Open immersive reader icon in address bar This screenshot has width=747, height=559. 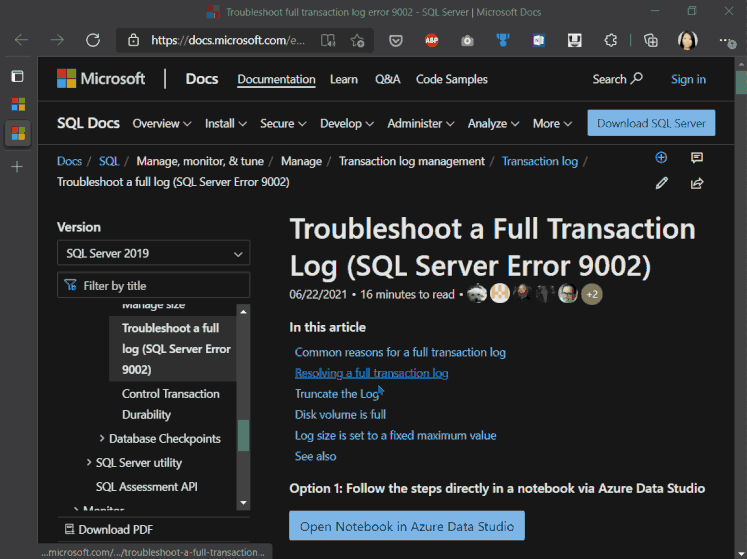tap(328, 41)
